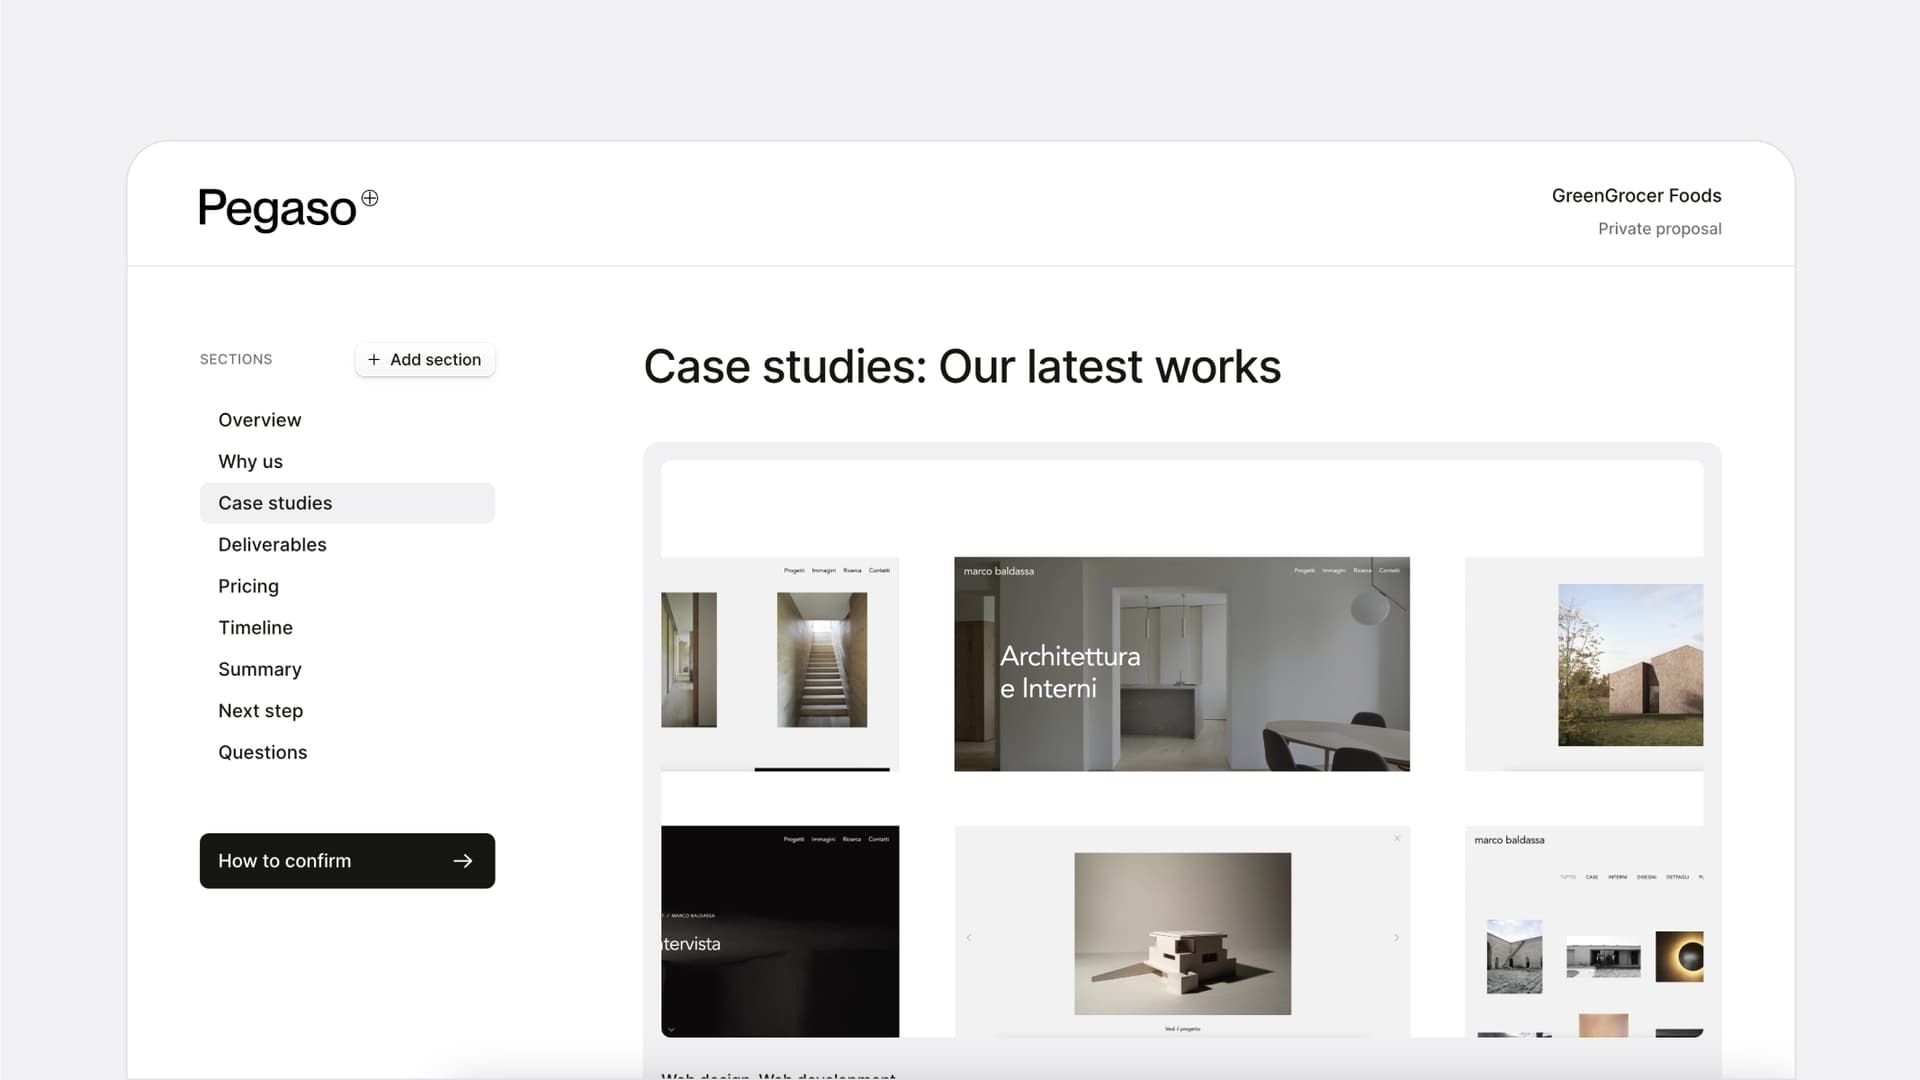Screen dimensions: 1920x1080
Task: Click the Pegaso logo icon
Action: click(x=369, y=194)
